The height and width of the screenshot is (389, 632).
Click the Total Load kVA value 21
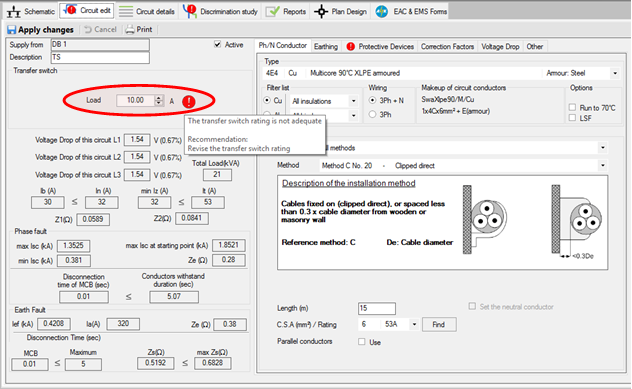(x=217, y=175)
